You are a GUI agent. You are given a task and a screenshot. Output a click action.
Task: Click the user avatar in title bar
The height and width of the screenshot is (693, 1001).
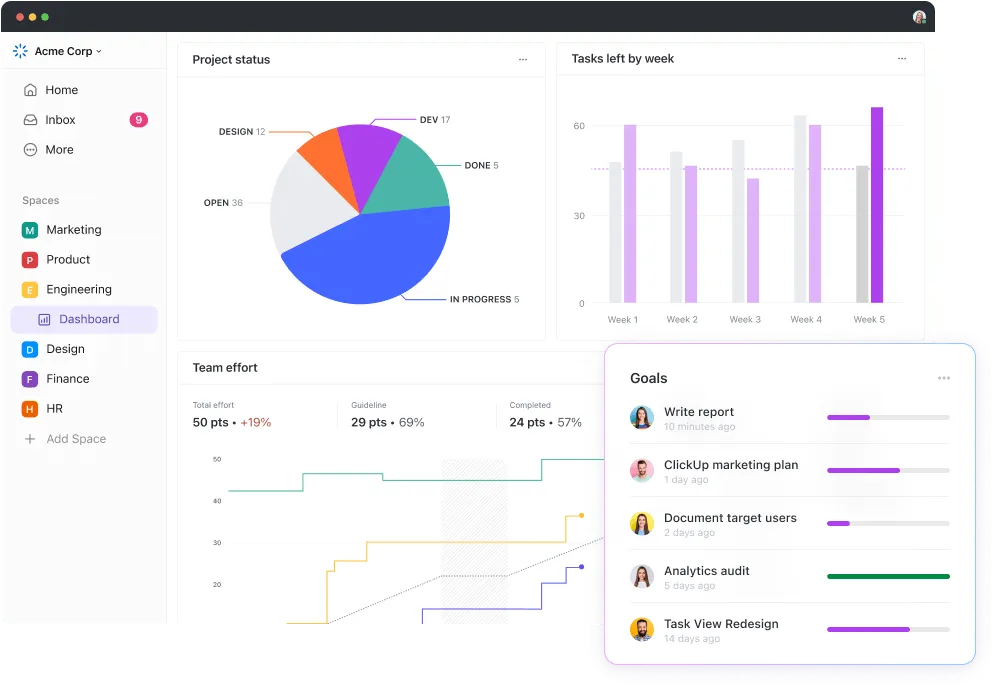[x=919, y=17]
